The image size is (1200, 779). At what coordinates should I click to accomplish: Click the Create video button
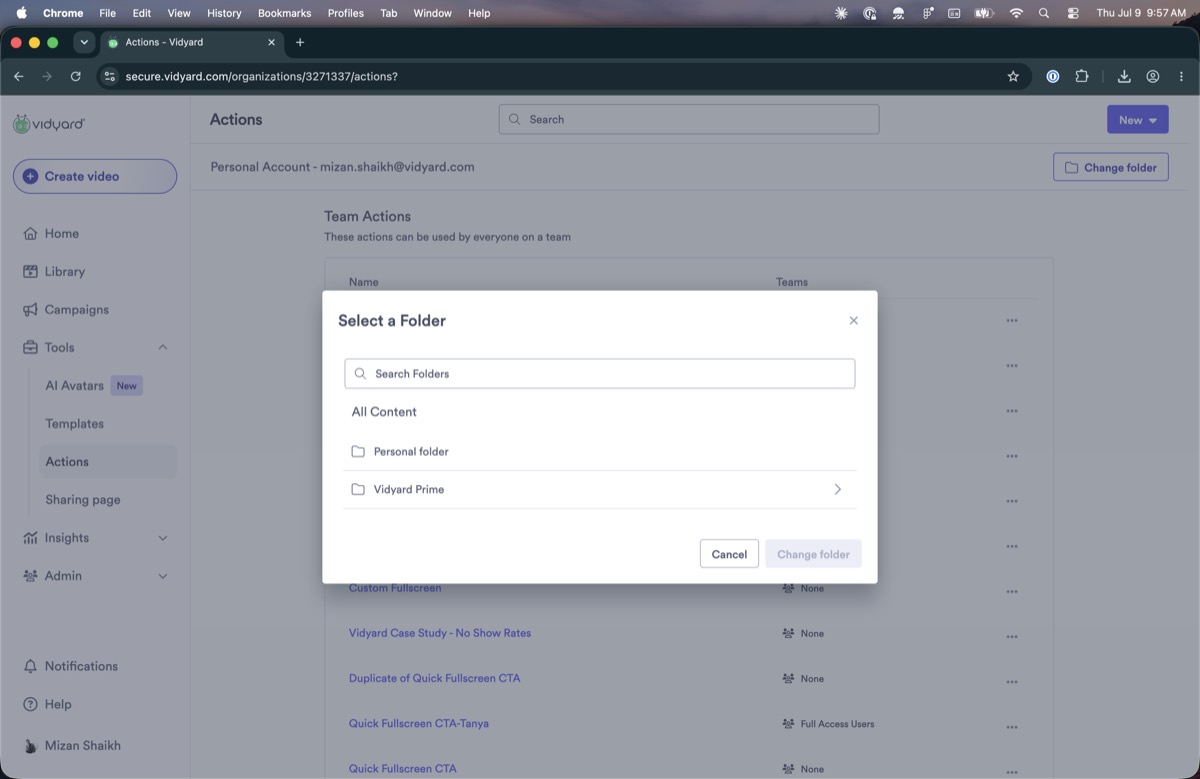coord(95,176)
